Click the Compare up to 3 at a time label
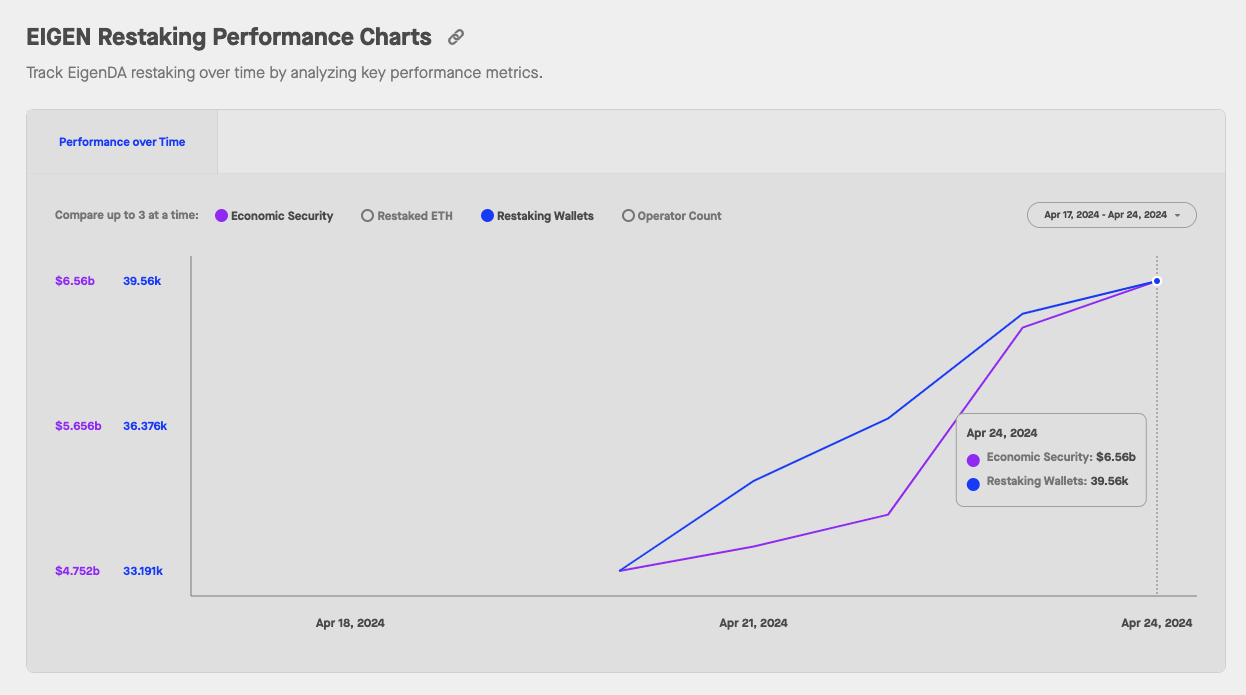Viewport: 1246px width, 695px height. (127, 216)
